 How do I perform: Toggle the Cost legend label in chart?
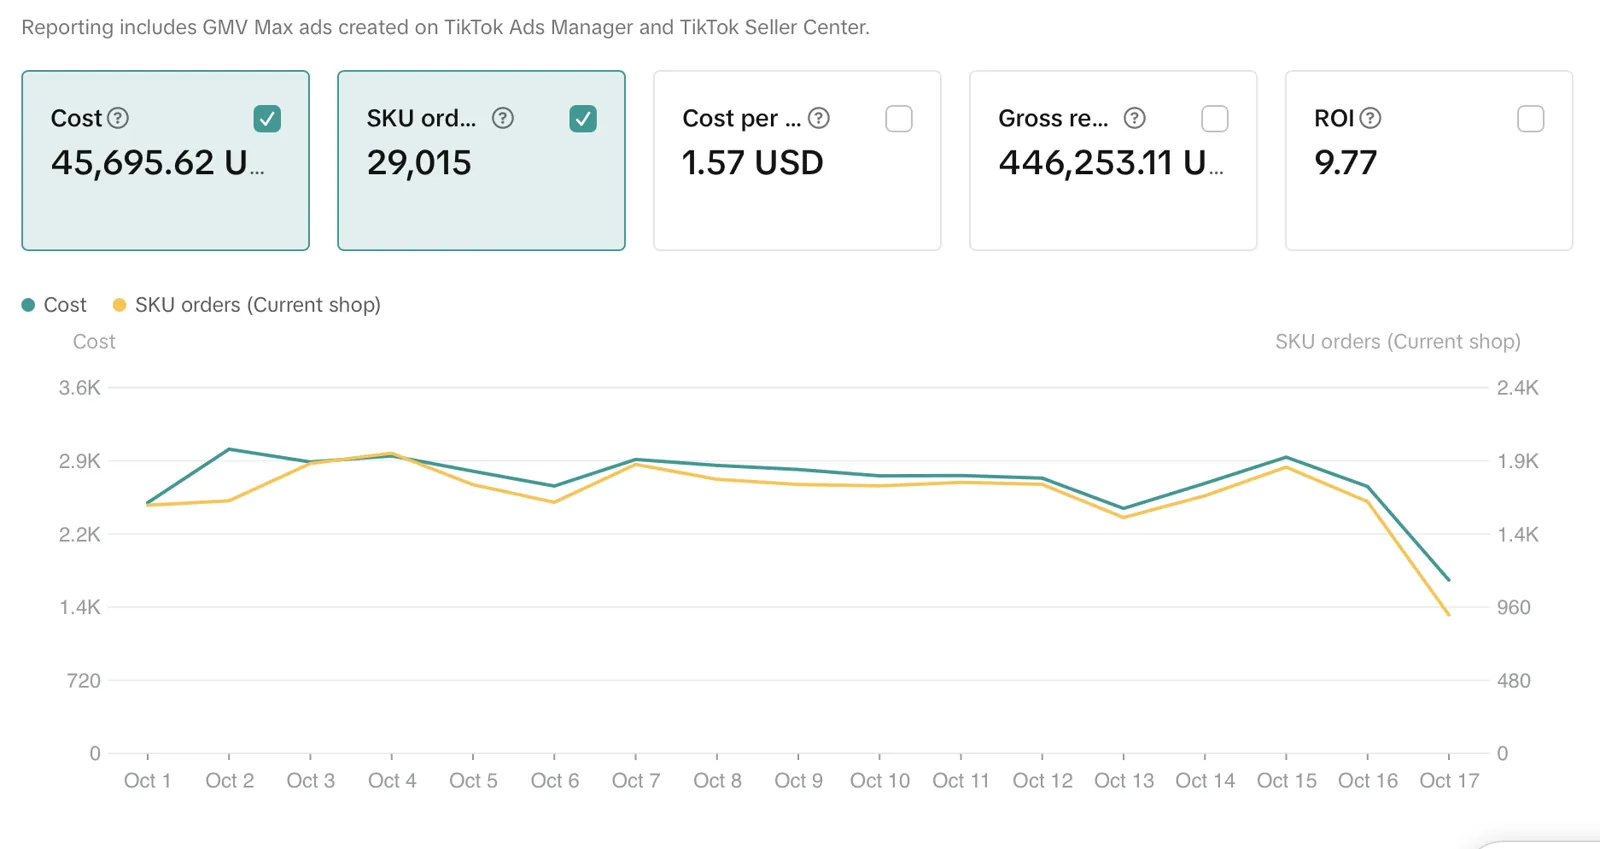65,305
